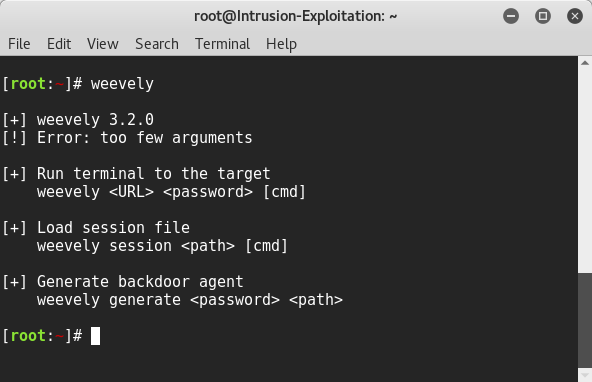Click the scrollbar up arrow
This screenshot has height=382, width=592.
(585, 63)
